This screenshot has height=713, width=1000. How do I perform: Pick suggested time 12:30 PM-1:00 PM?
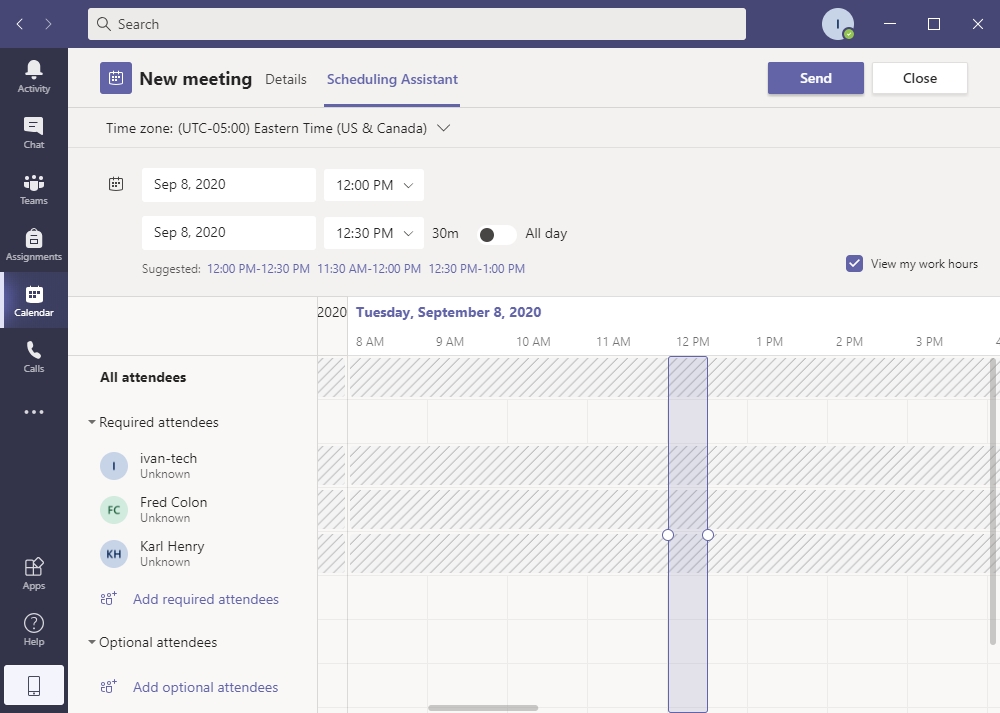477,269
